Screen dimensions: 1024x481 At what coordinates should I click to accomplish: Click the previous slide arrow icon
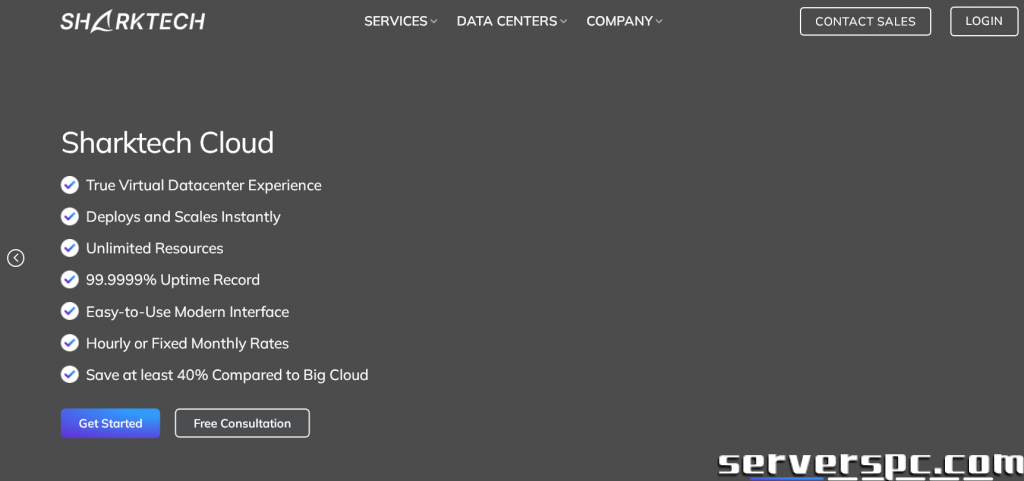[x=16, y=258]
